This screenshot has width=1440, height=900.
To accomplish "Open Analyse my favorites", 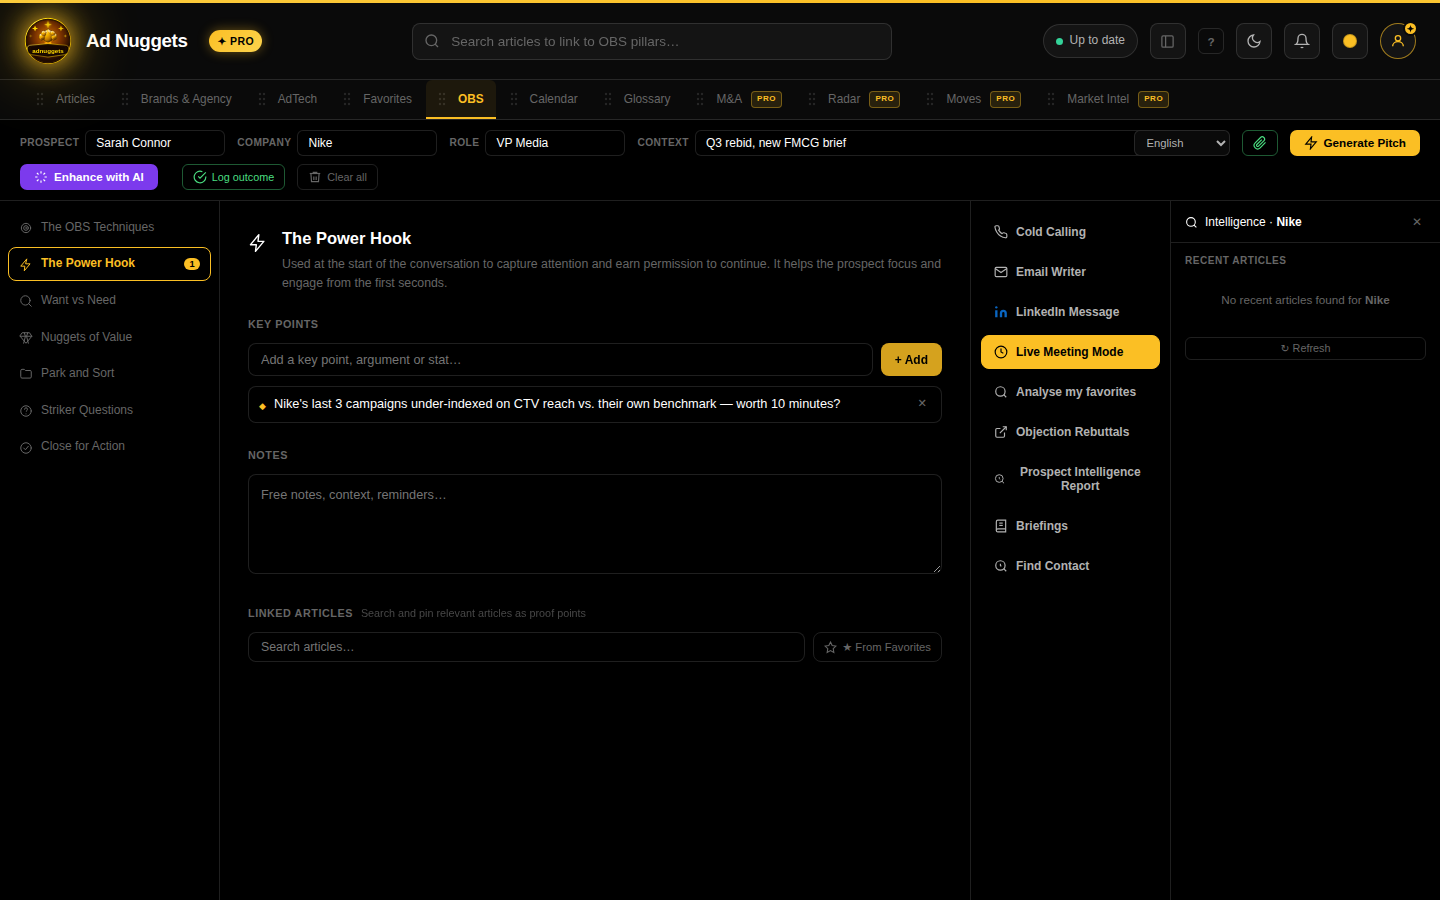I will pyautogui.click(x=1070, y=392).
